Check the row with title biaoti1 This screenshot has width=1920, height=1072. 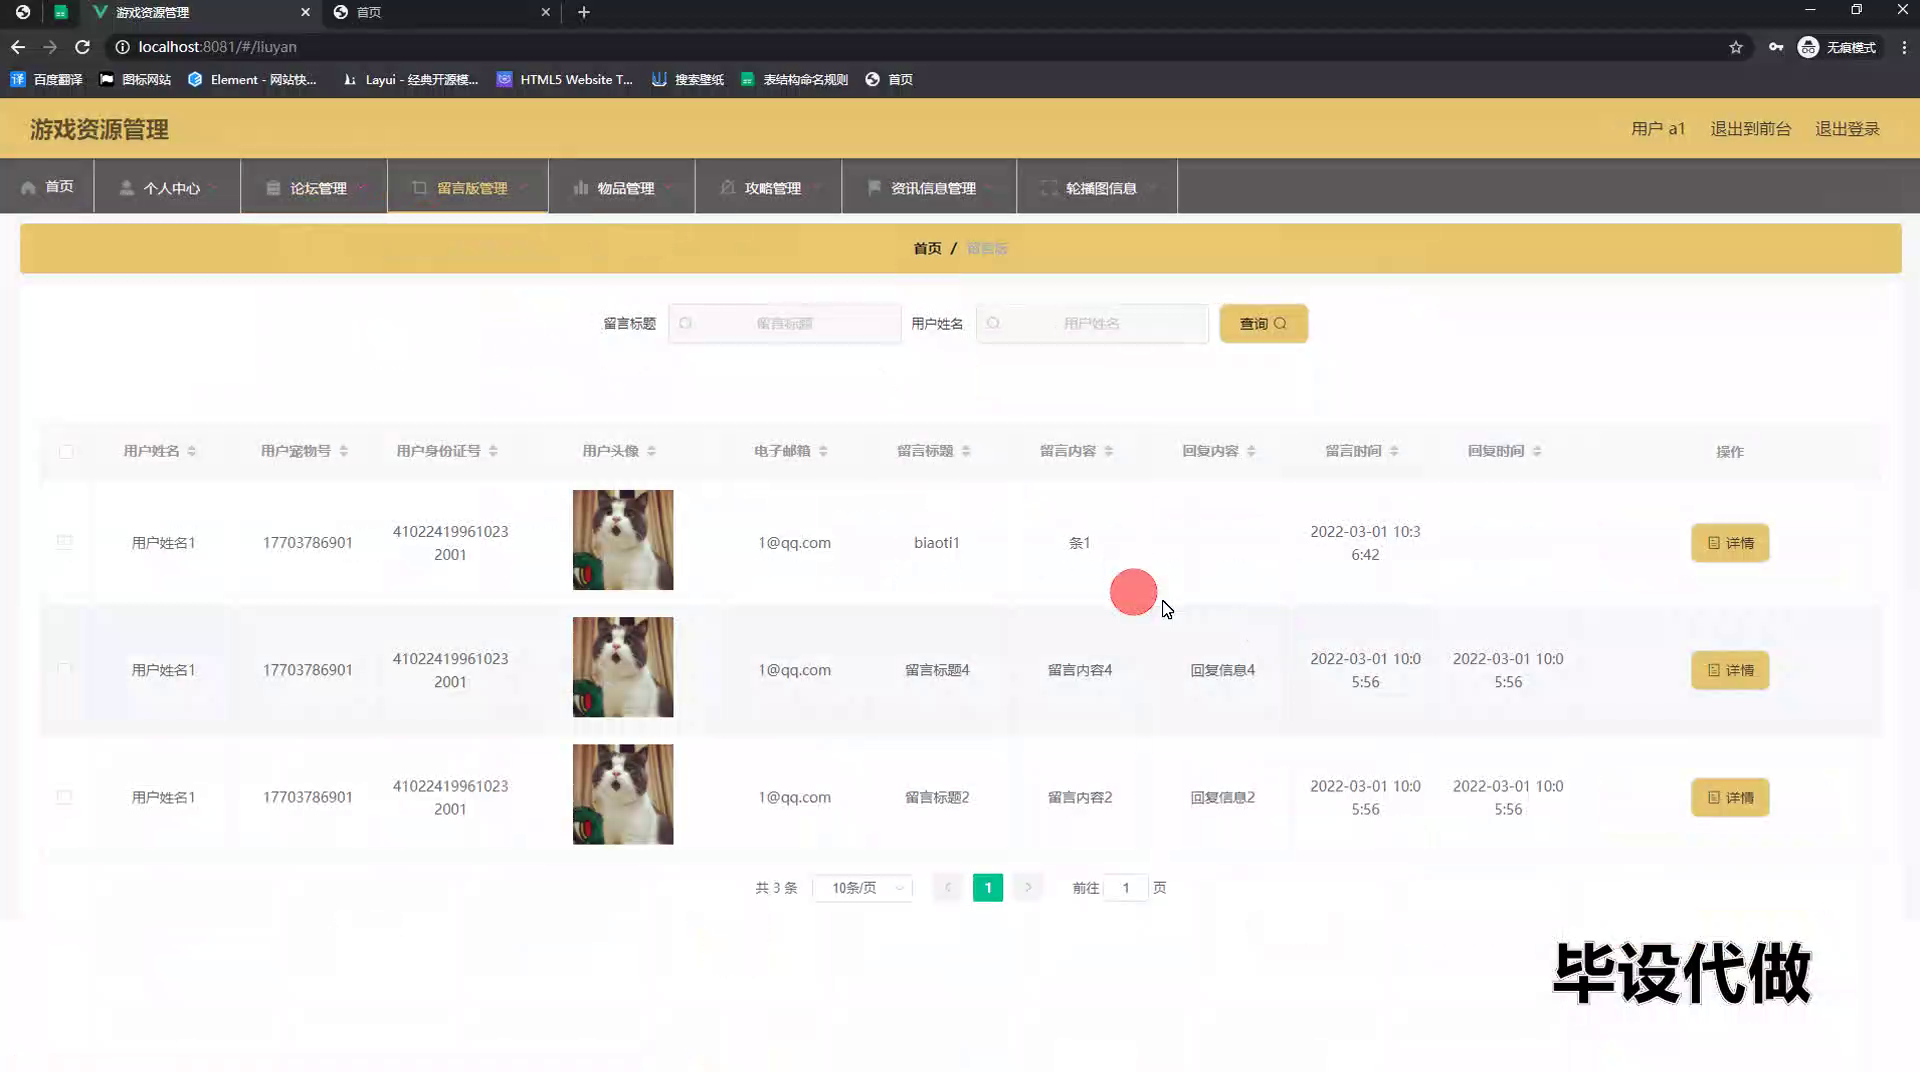[65, 542]
